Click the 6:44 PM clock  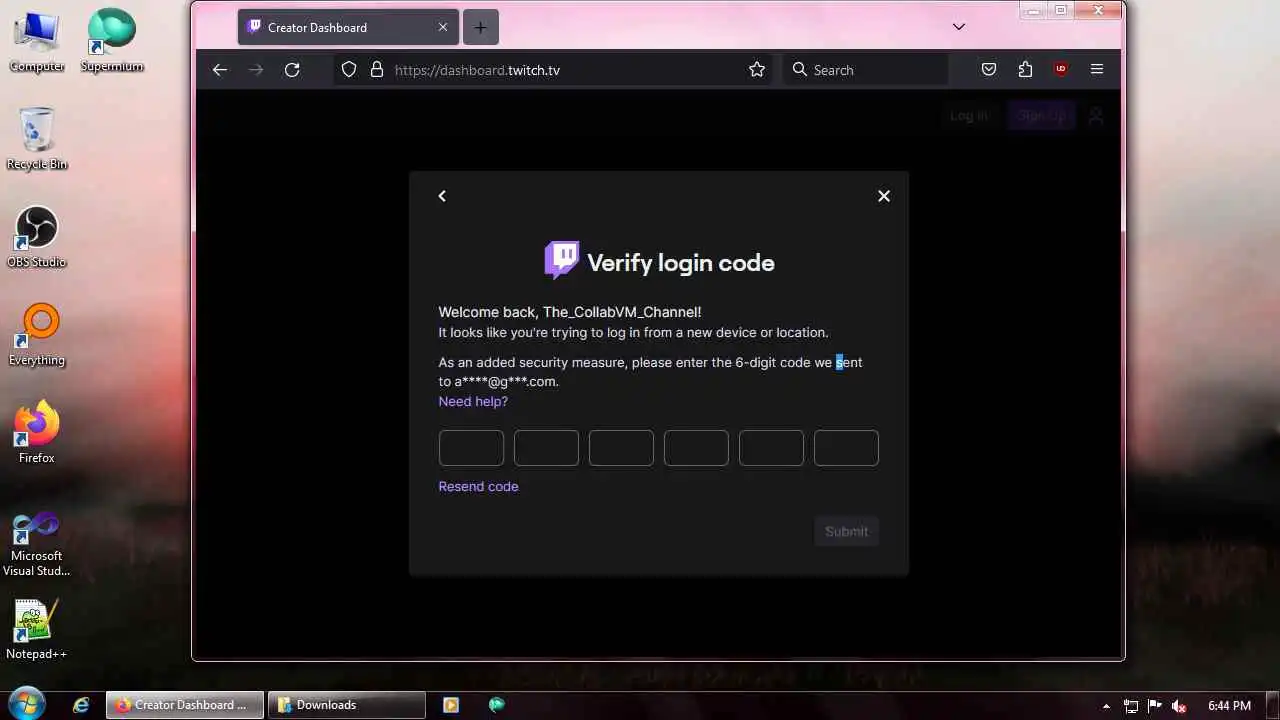[x=1229, y=706]
